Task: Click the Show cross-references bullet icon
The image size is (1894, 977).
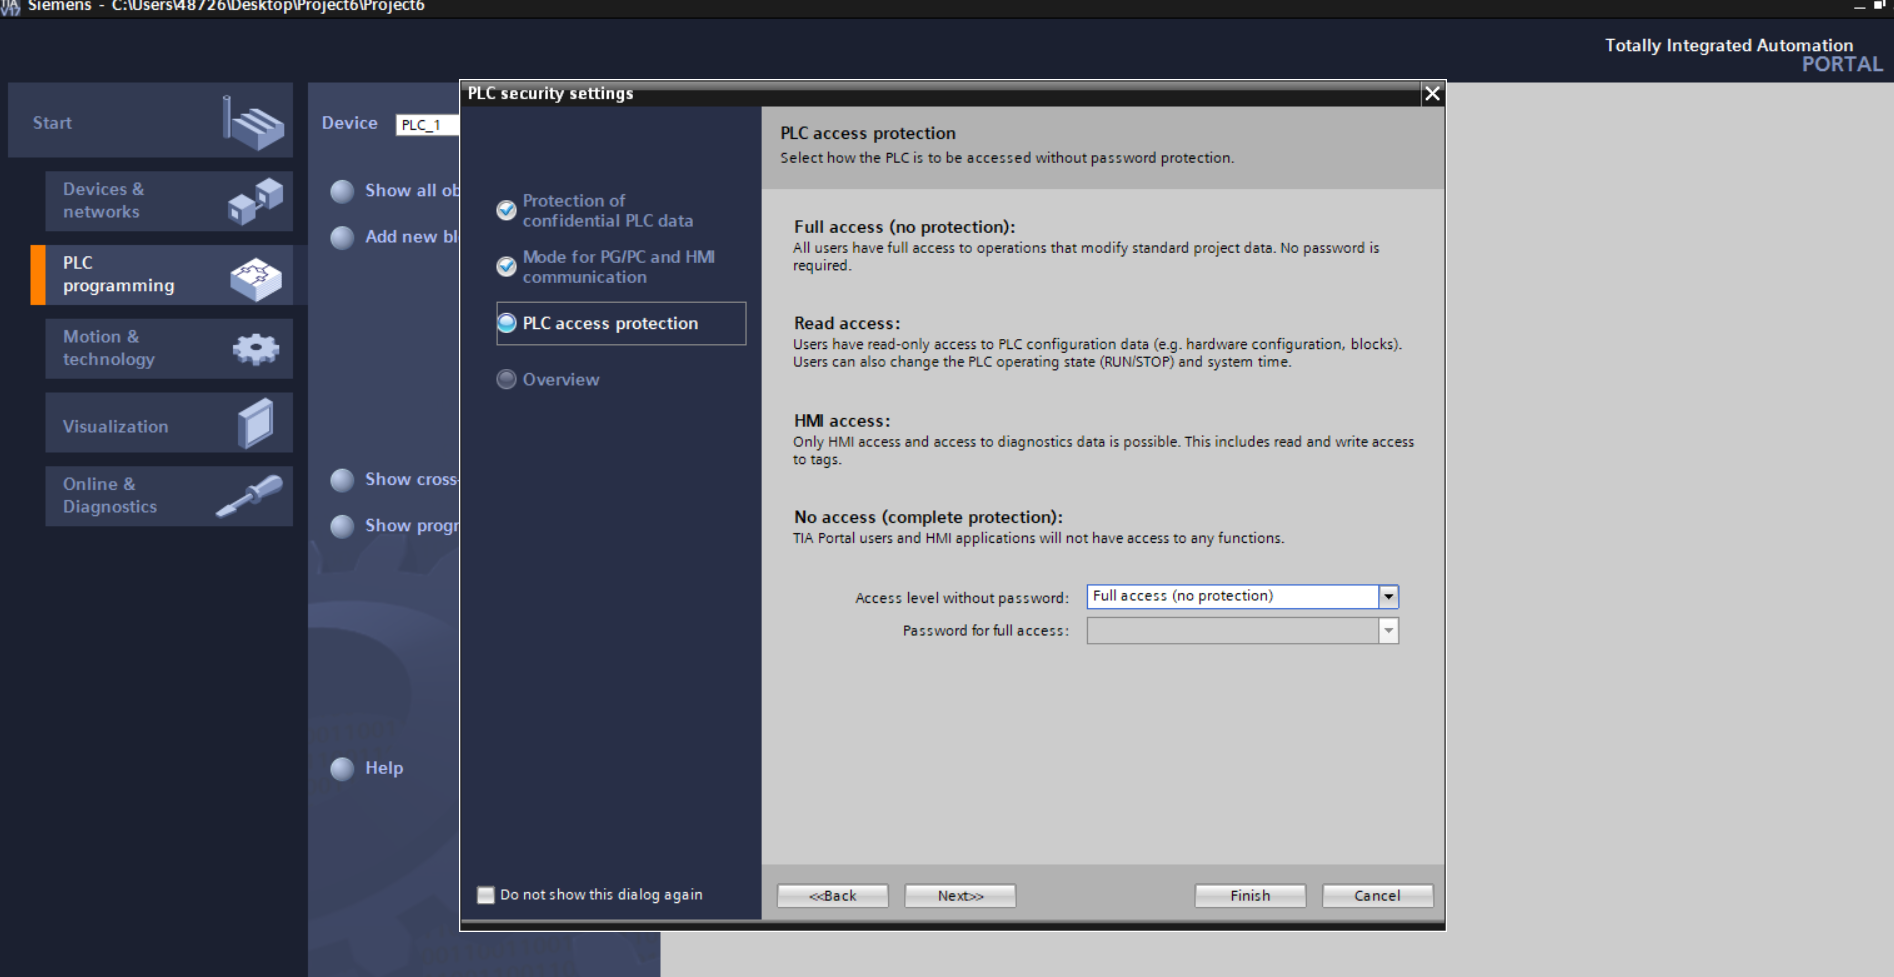Action: point(342,480)
